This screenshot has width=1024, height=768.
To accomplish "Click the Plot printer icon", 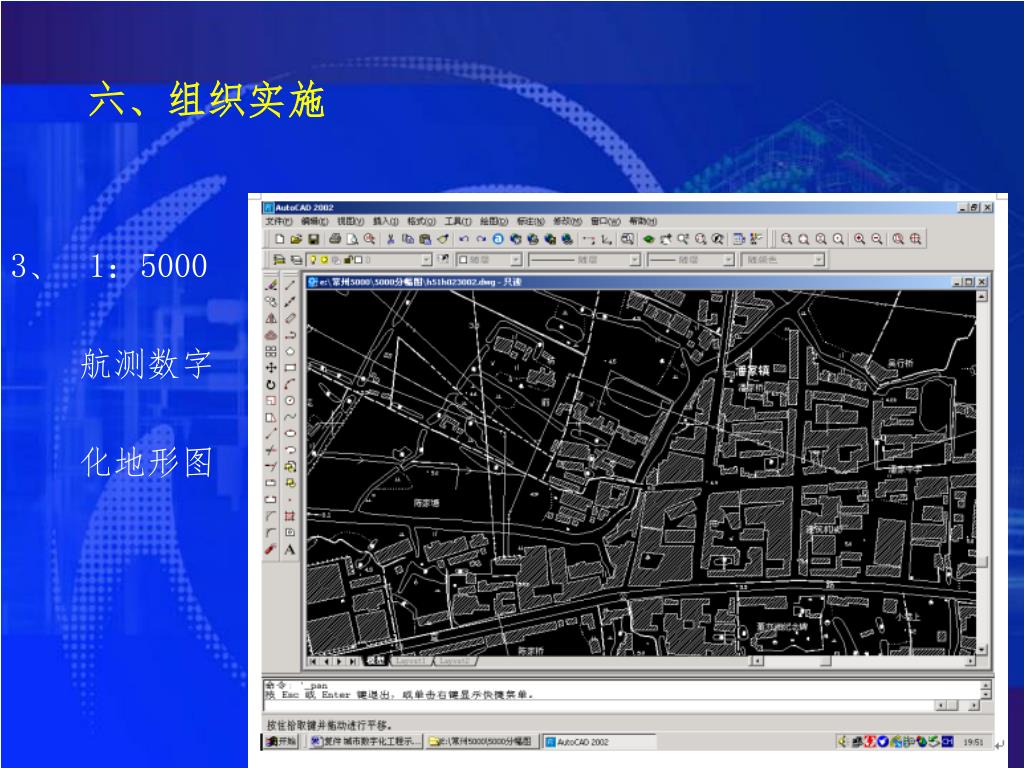I will click(335, 240).
